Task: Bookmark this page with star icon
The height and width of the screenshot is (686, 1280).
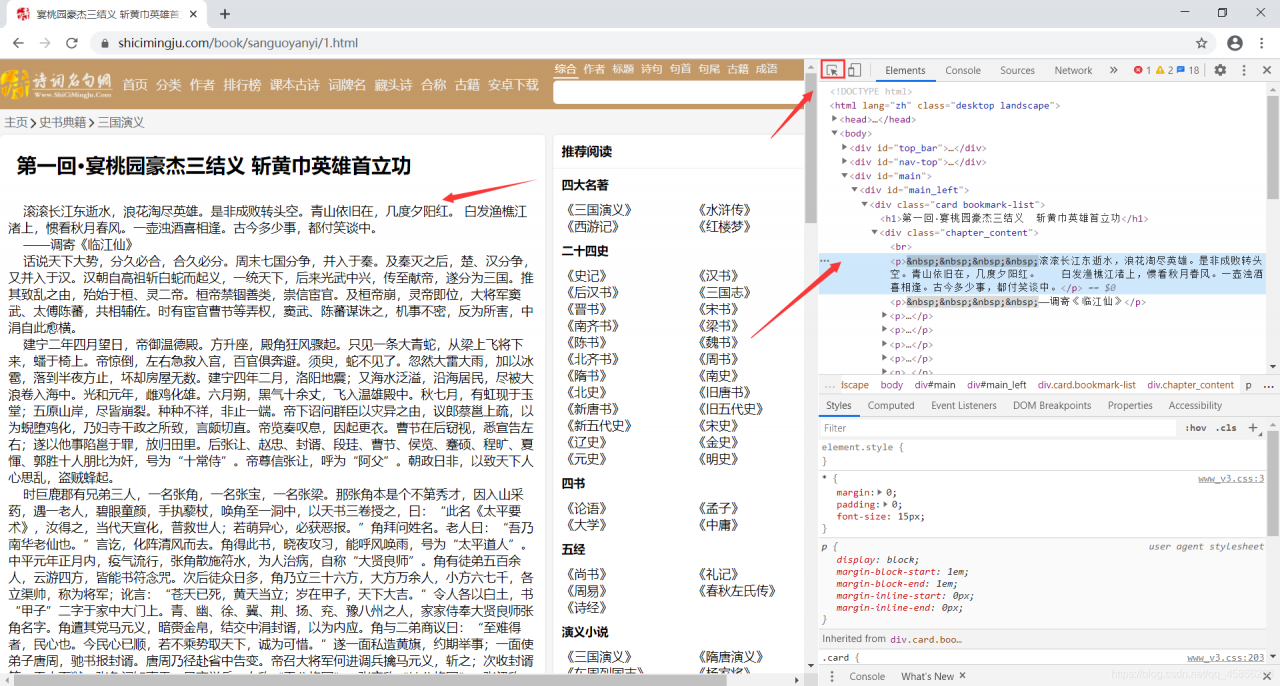Action: coord(1202,43)
